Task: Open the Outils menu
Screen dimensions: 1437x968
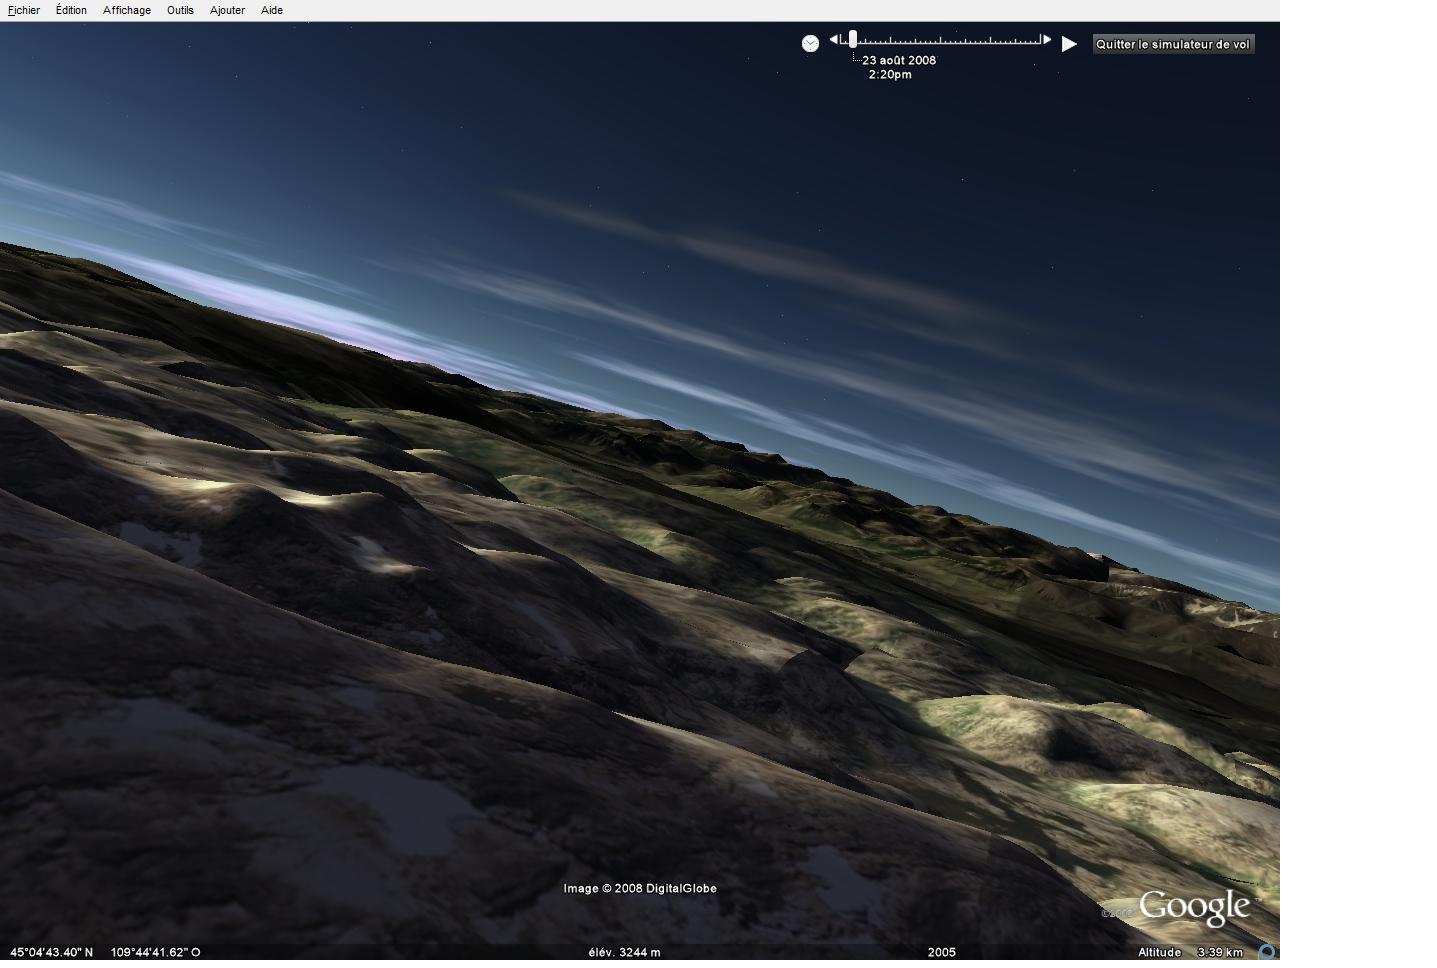Action: tap(180, 10)
